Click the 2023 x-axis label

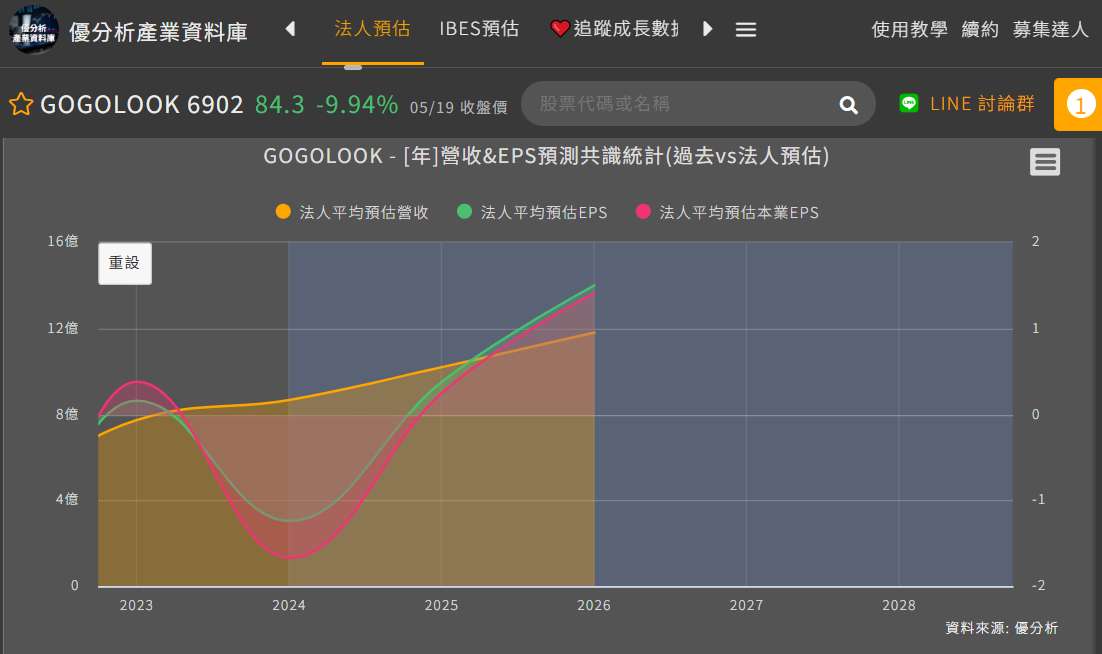click(136, 606)
